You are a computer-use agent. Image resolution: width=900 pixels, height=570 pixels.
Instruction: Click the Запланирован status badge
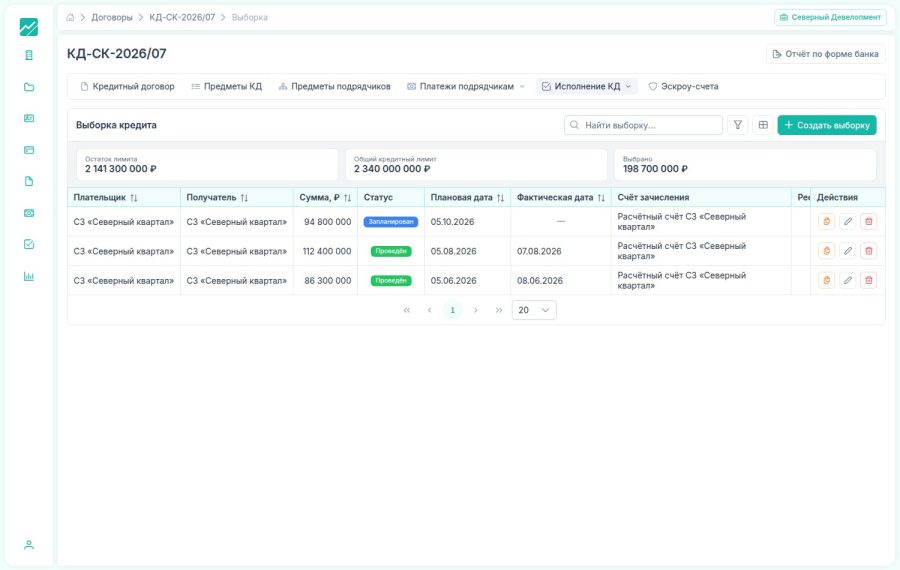pyautogui.click(x=391, y=222)
